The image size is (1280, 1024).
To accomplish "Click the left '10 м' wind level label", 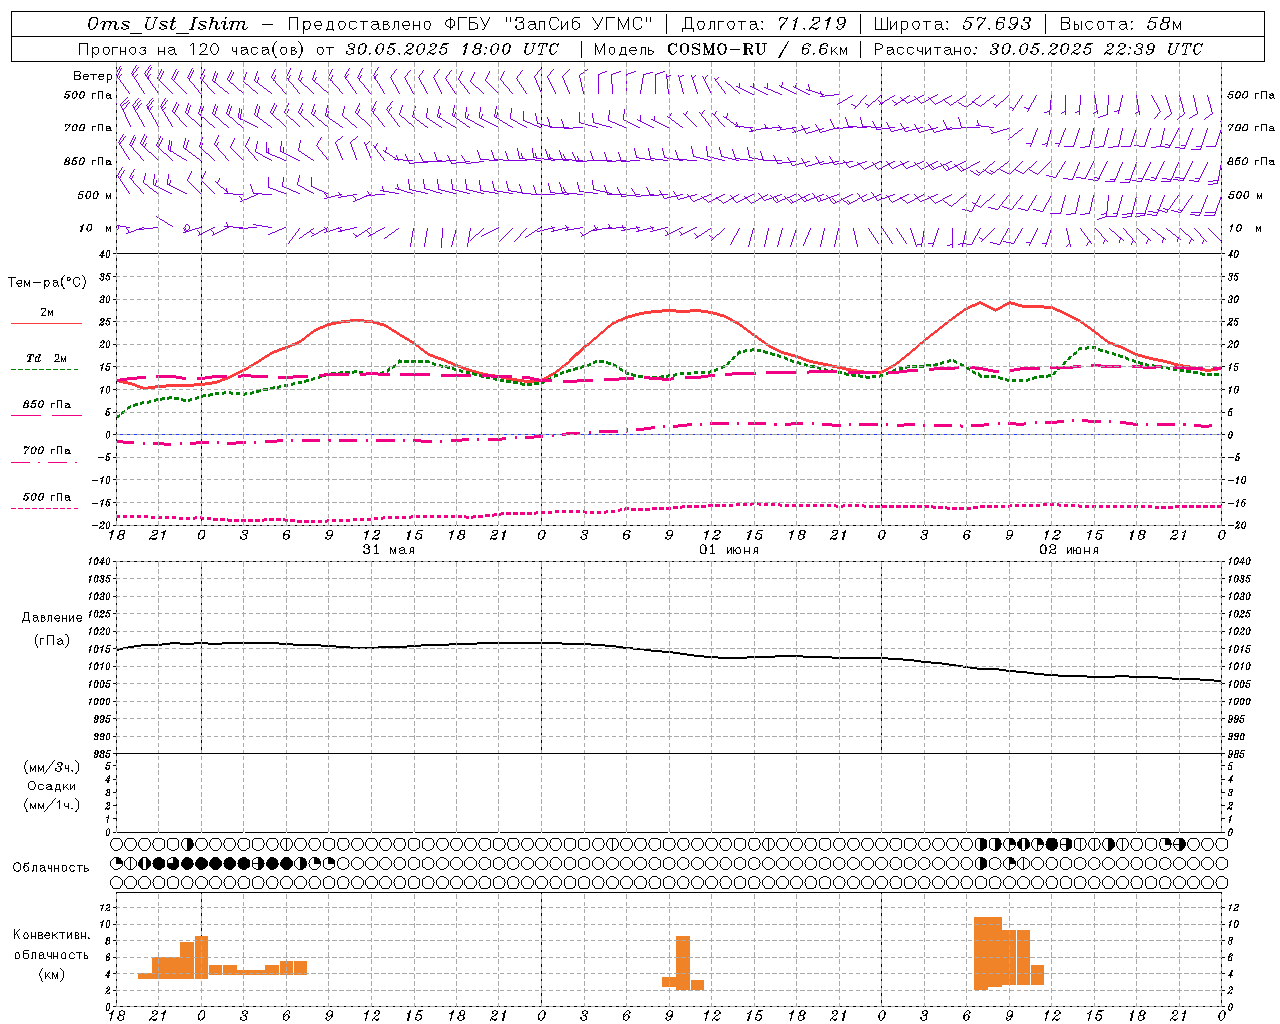I will click(x=96, y=228).
